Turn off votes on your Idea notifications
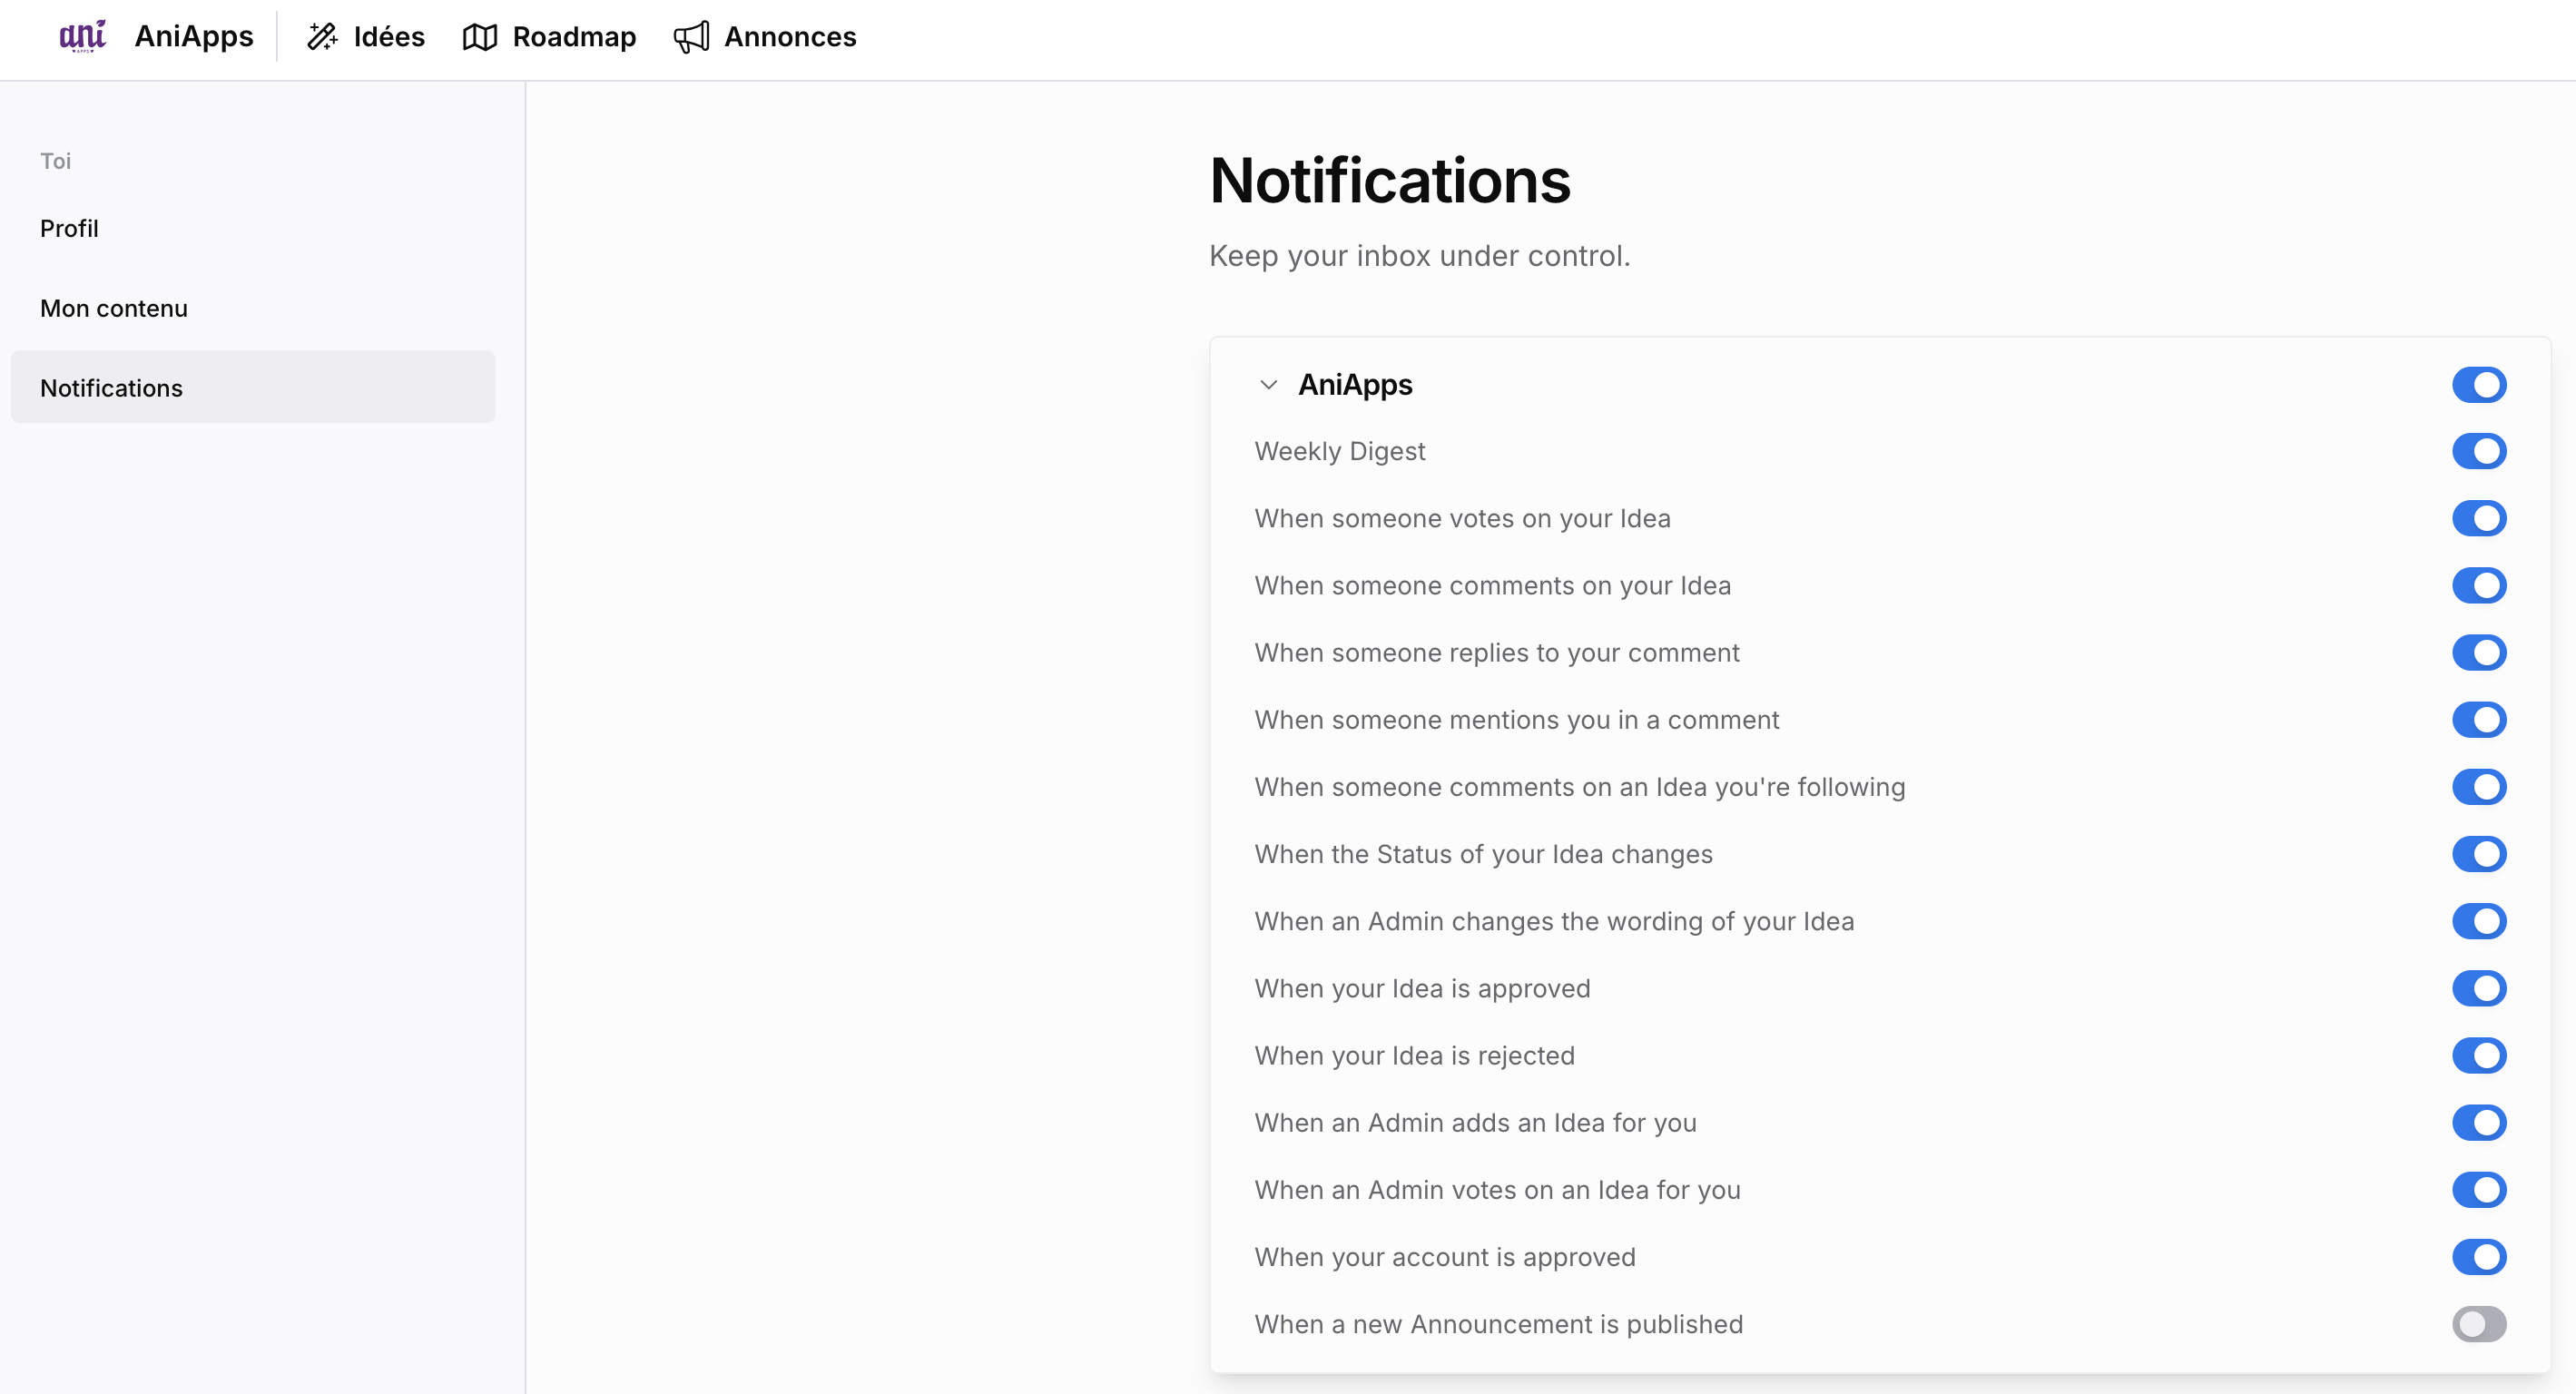Screen dimensions: 2576x1394 [2478, 519]
